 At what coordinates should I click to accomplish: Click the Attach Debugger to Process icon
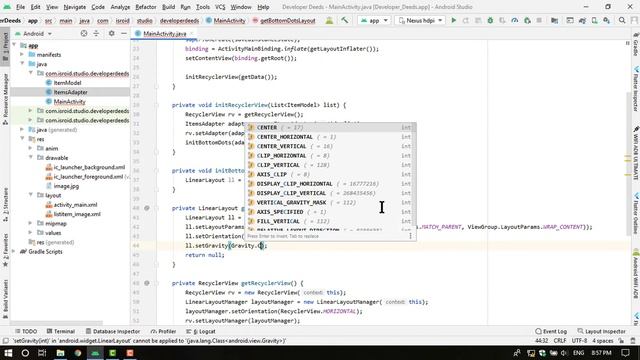point(527,20)
